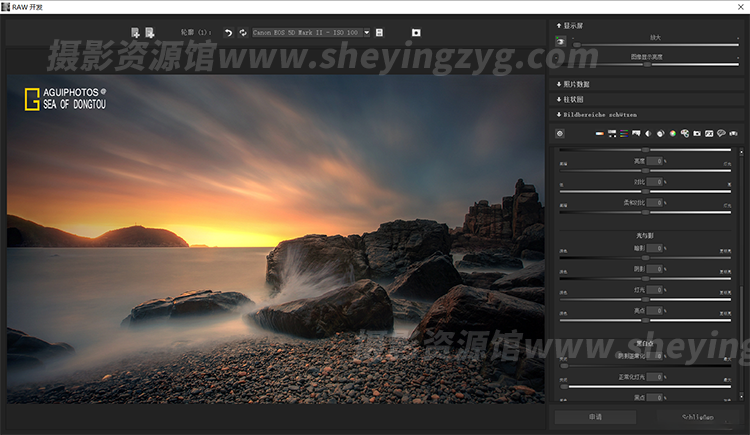The width and height of the screenshot is (750, 435).
Task: Open the black-and-white half-circle contrast tab
Action: click(647, 133)
